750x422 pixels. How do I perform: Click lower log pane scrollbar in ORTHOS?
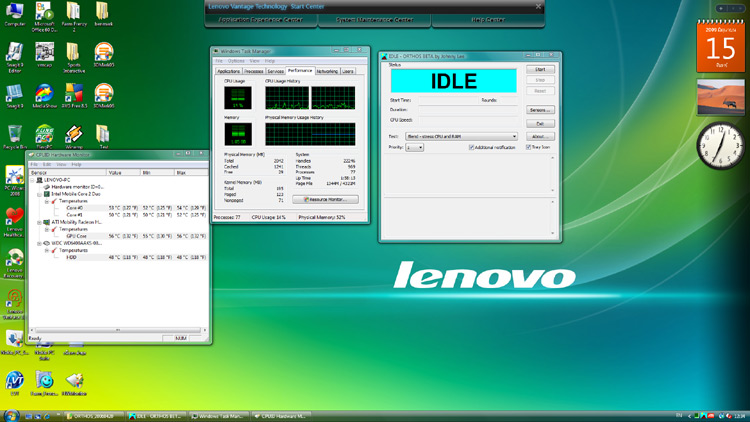[x=553, y=217]
